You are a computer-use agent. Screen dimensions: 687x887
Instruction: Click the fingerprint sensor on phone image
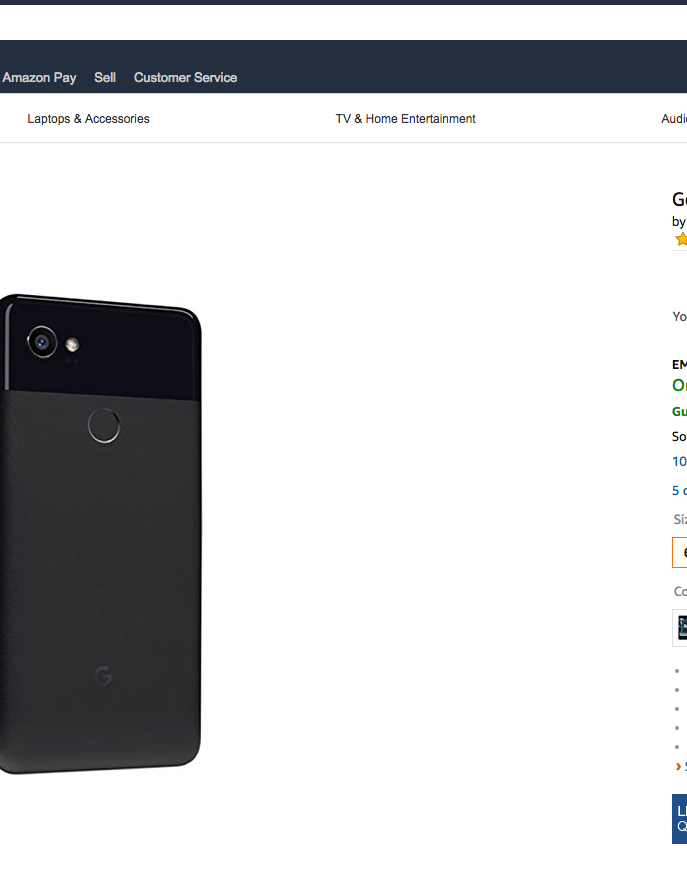104,426
